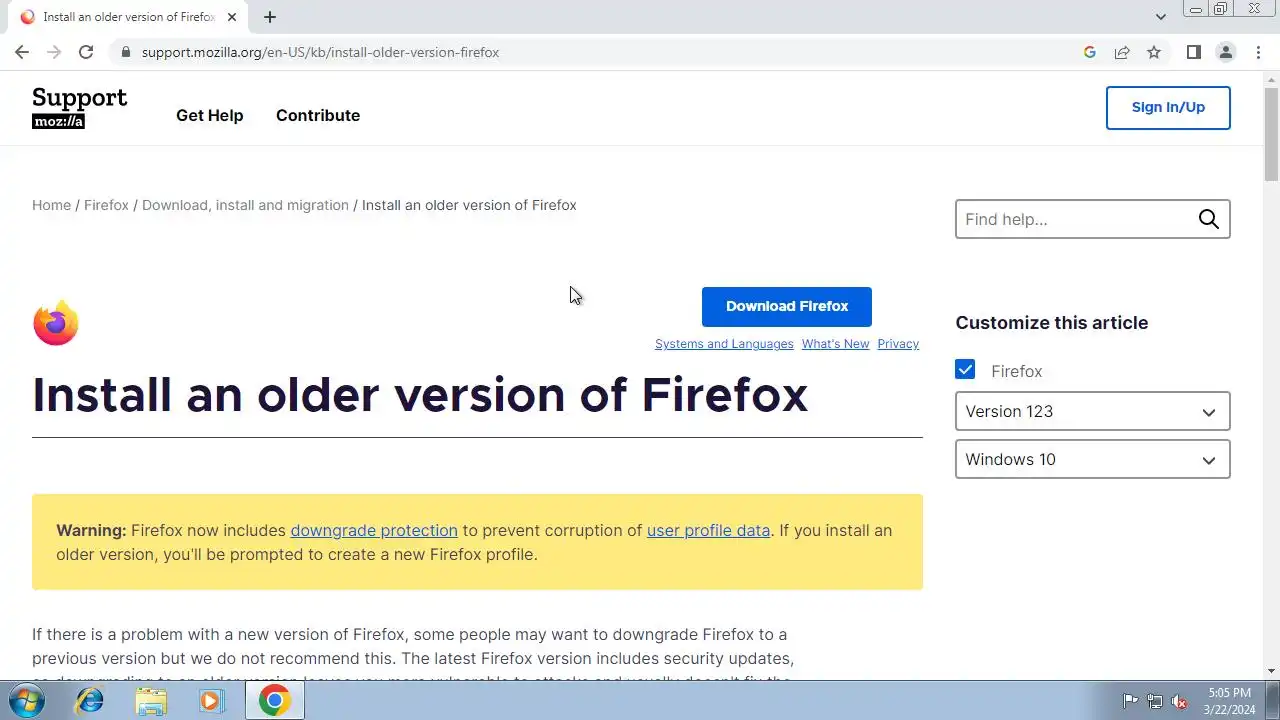Click the share page icon
The width and height of the screenshot is (1280, 720).
coord(1122,52)
